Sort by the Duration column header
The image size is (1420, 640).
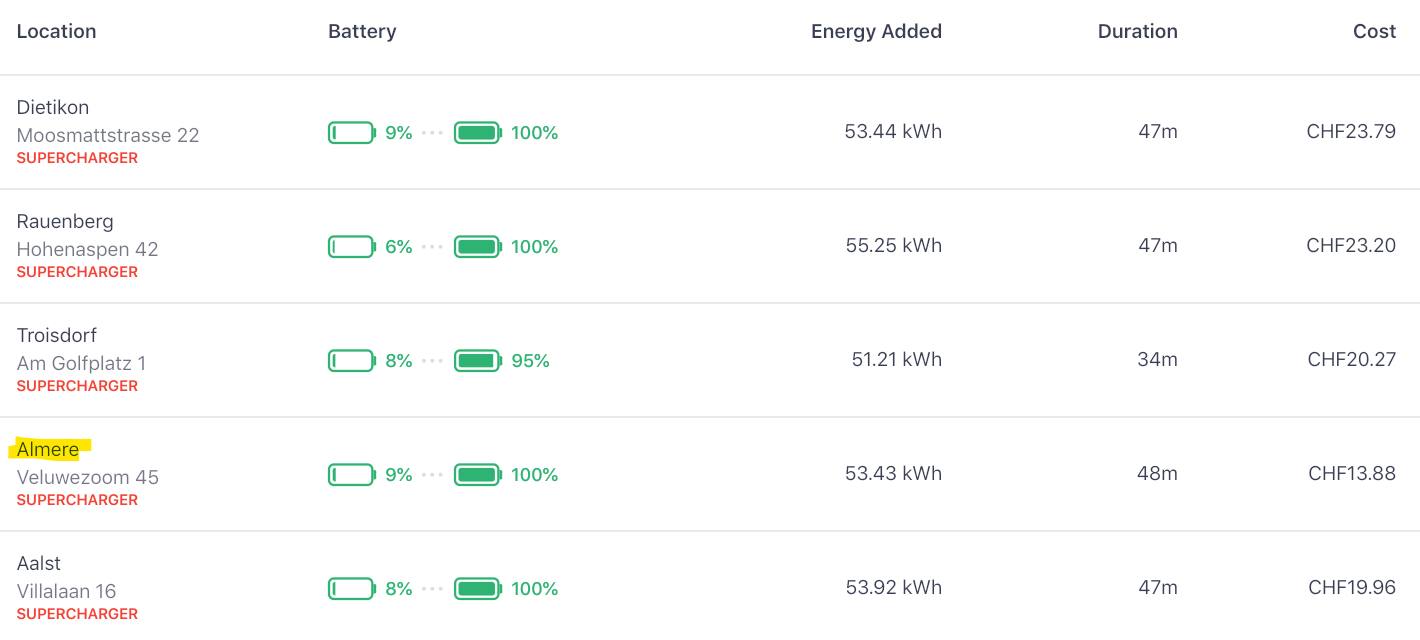click(x=1137, y=32)
